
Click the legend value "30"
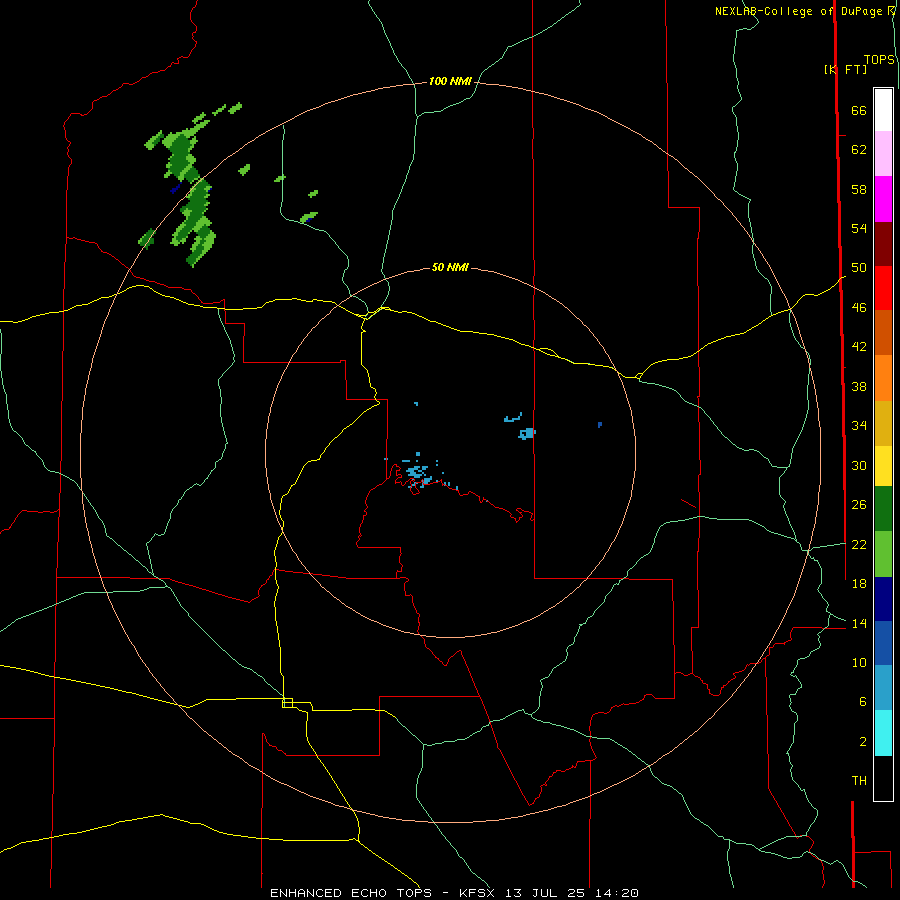pyautogui.click(x=859, y=465)
